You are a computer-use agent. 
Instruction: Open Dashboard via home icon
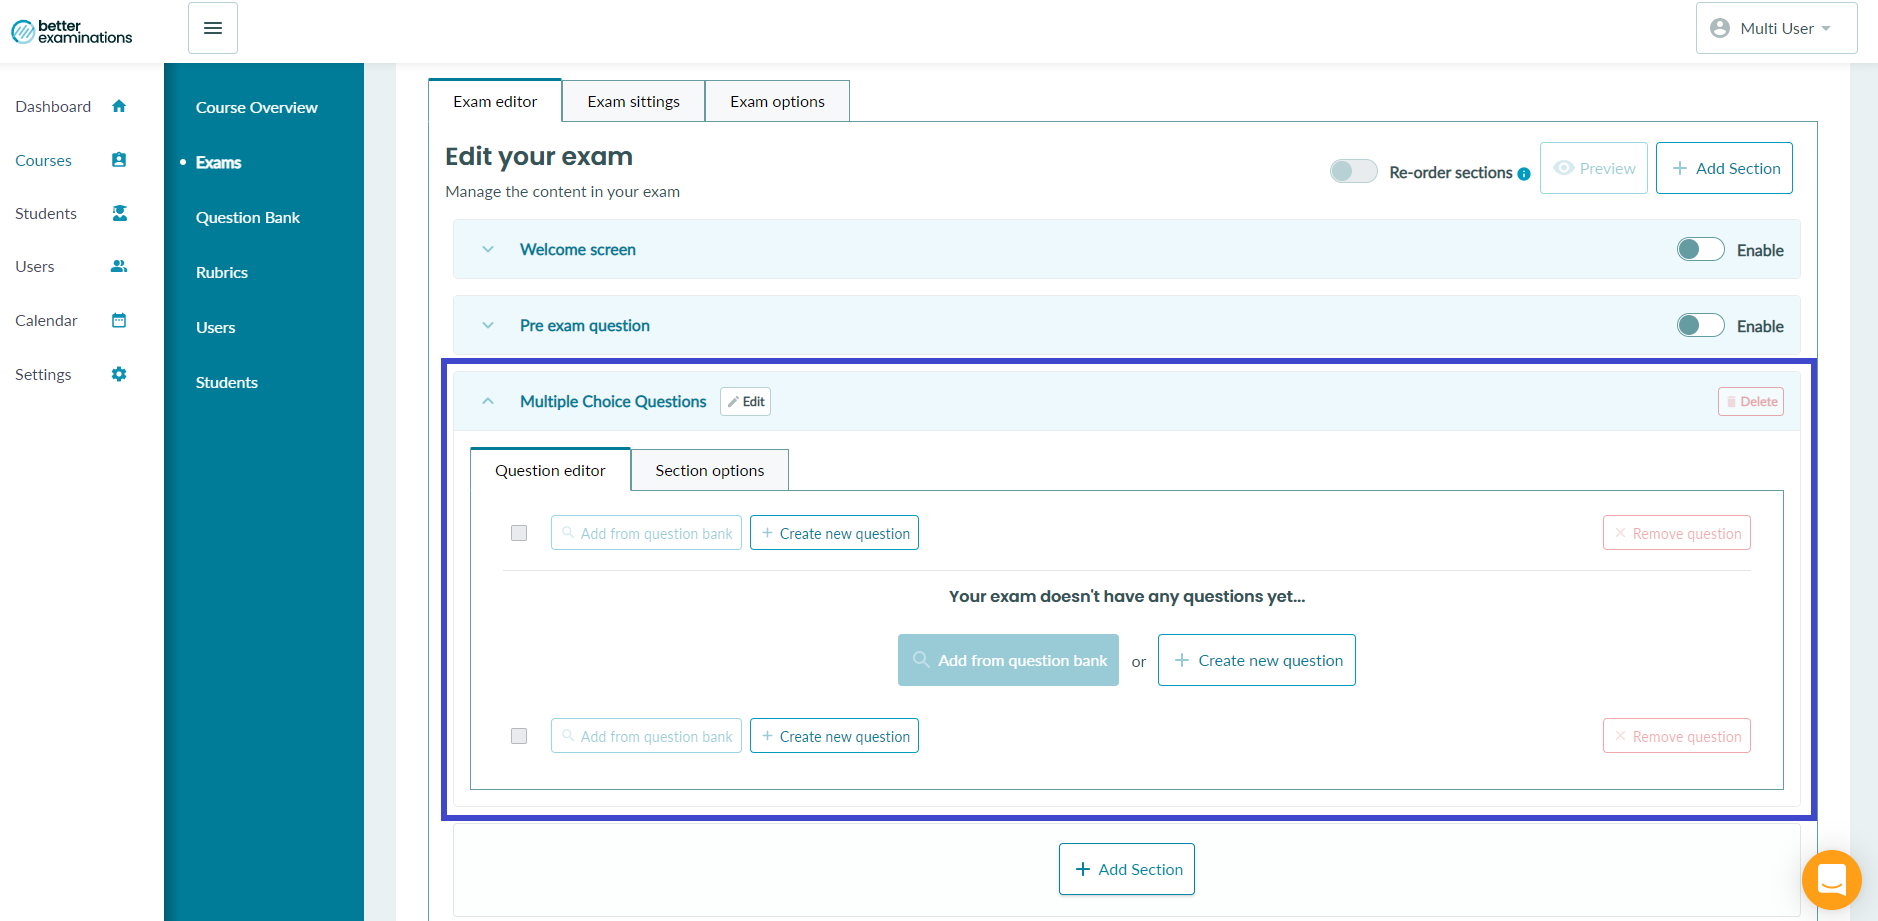pos(119,106)
